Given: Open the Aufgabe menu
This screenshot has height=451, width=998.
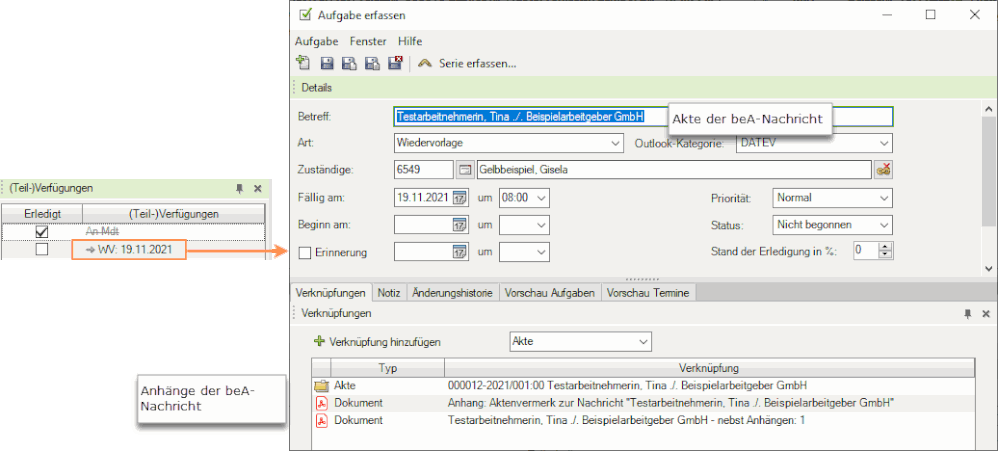Looking at the screenshot, I should pyautogui.click(x=316, y=41).
